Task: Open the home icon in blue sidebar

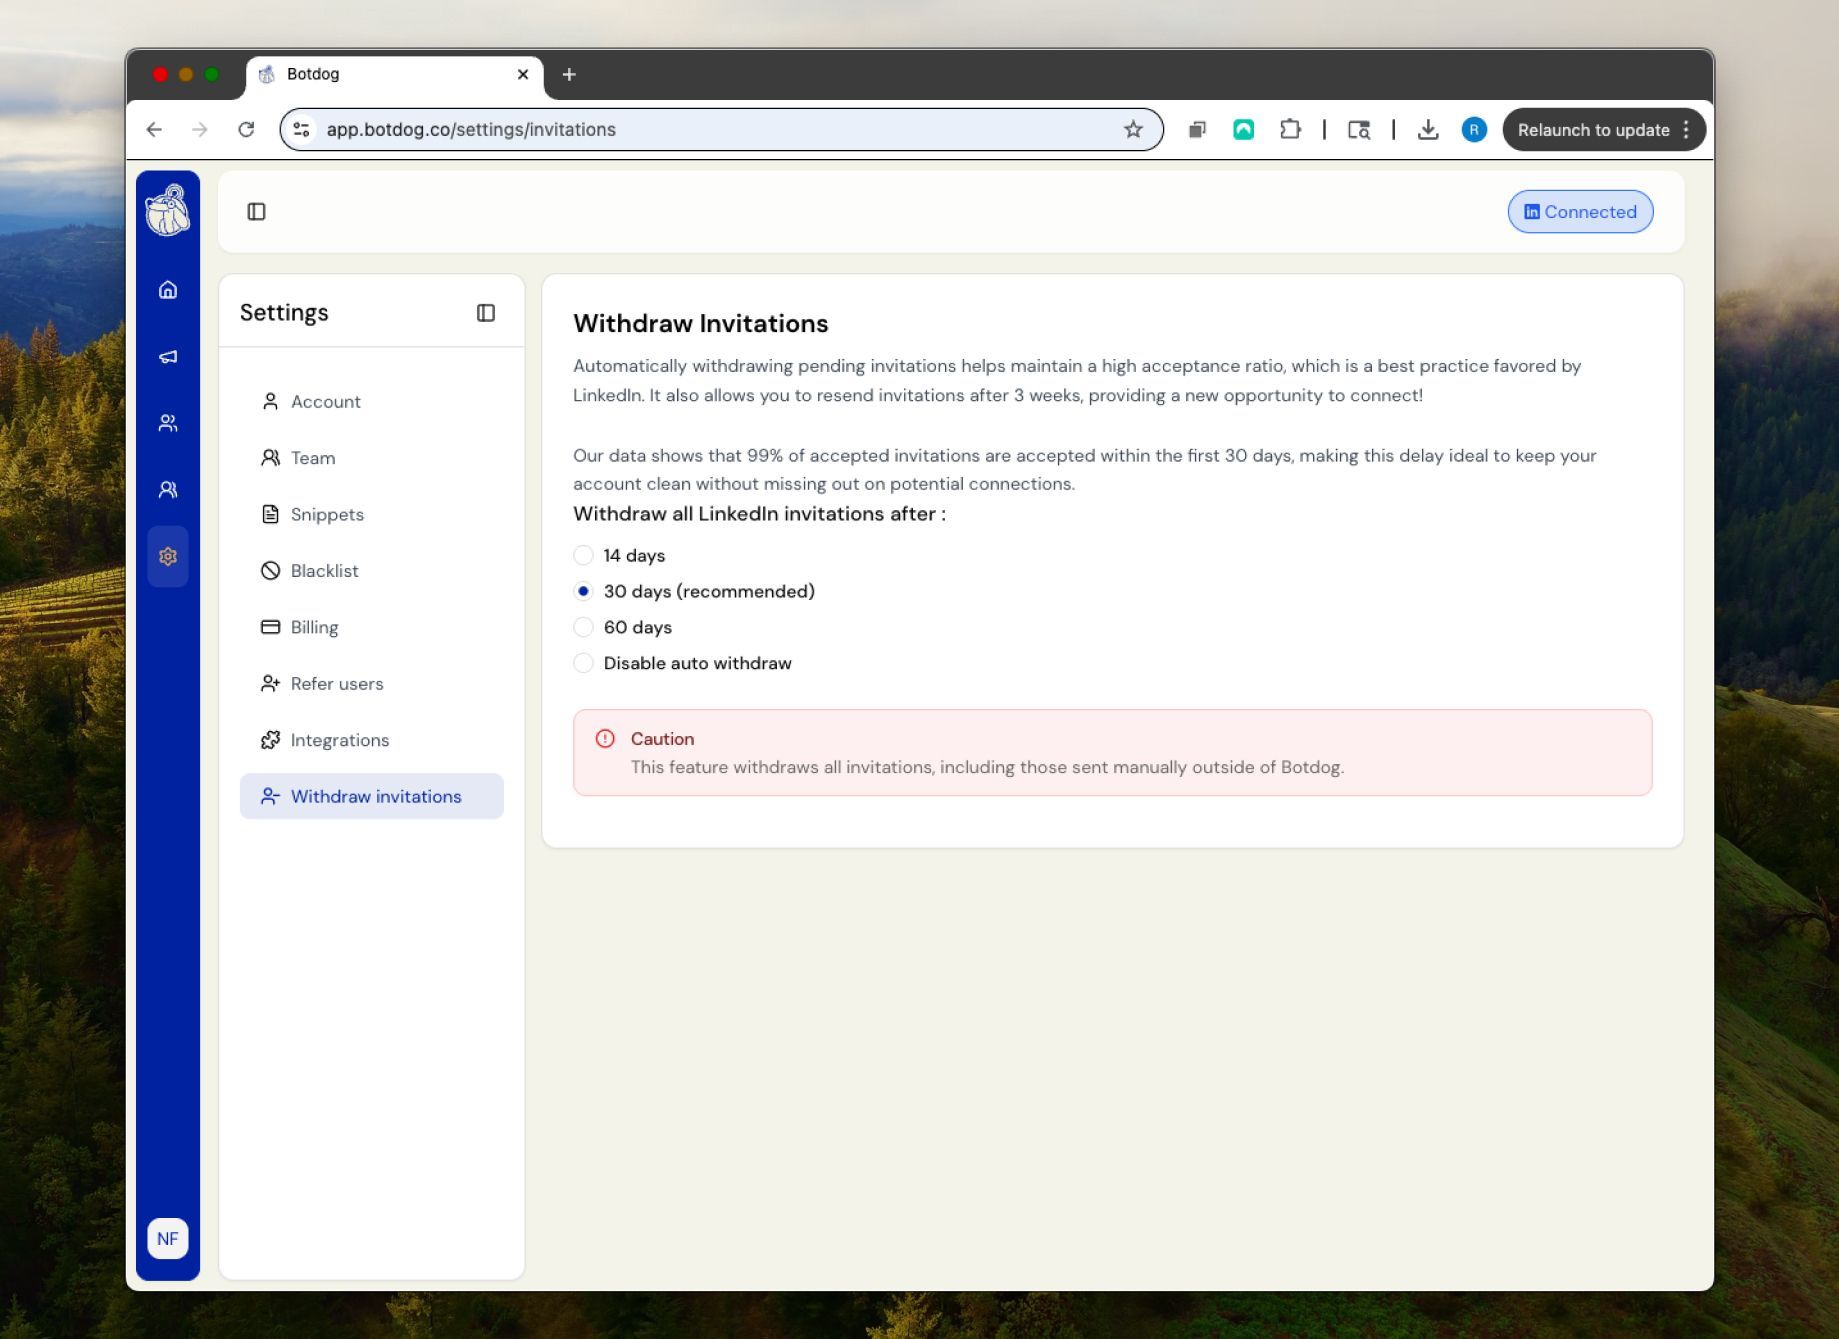Action: tap(168, 290)
